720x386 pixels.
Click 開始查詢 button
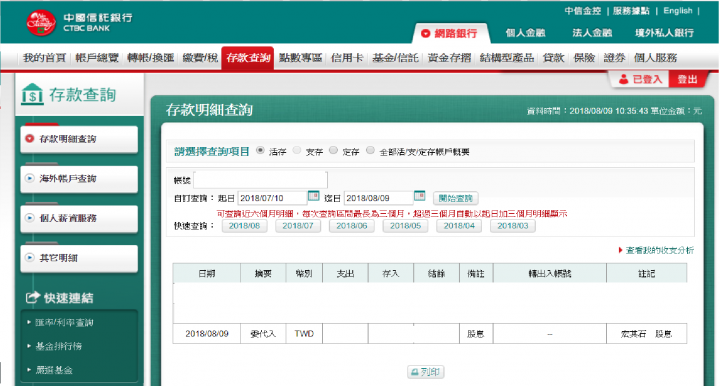456,198
